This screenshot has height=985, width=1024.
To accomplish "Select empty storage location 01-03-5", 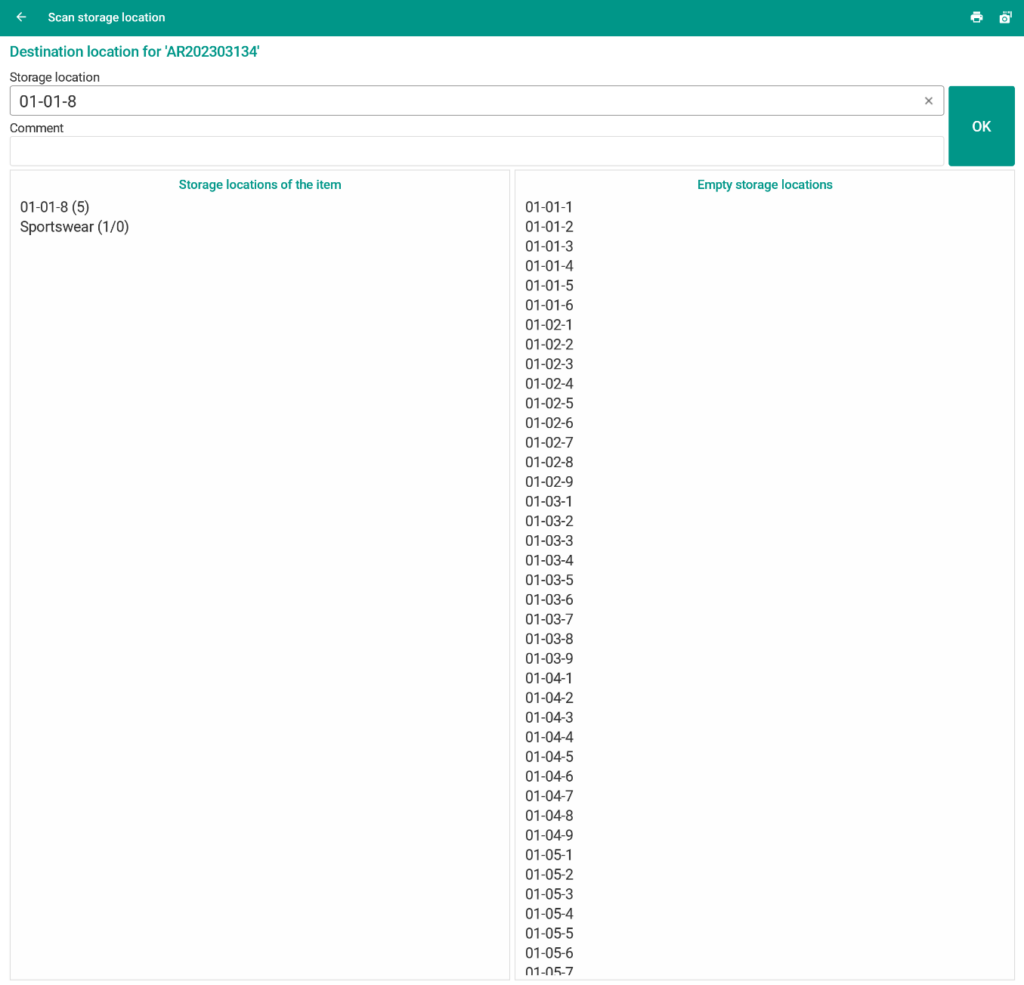I will (x=549, y=580).
